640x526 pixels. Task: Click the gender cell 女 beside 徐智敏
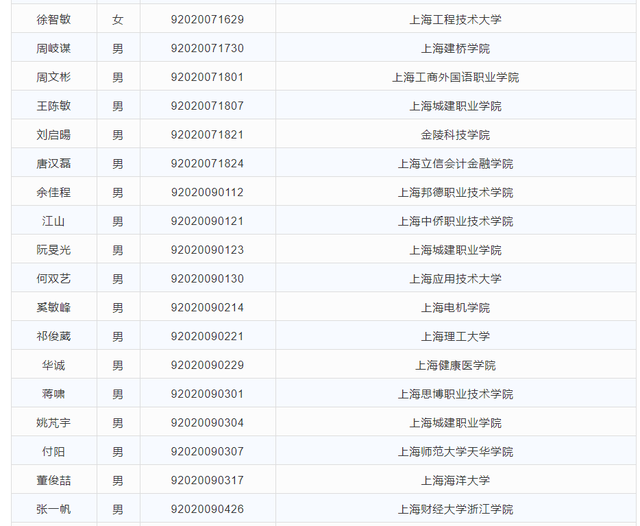pos(118,20)
